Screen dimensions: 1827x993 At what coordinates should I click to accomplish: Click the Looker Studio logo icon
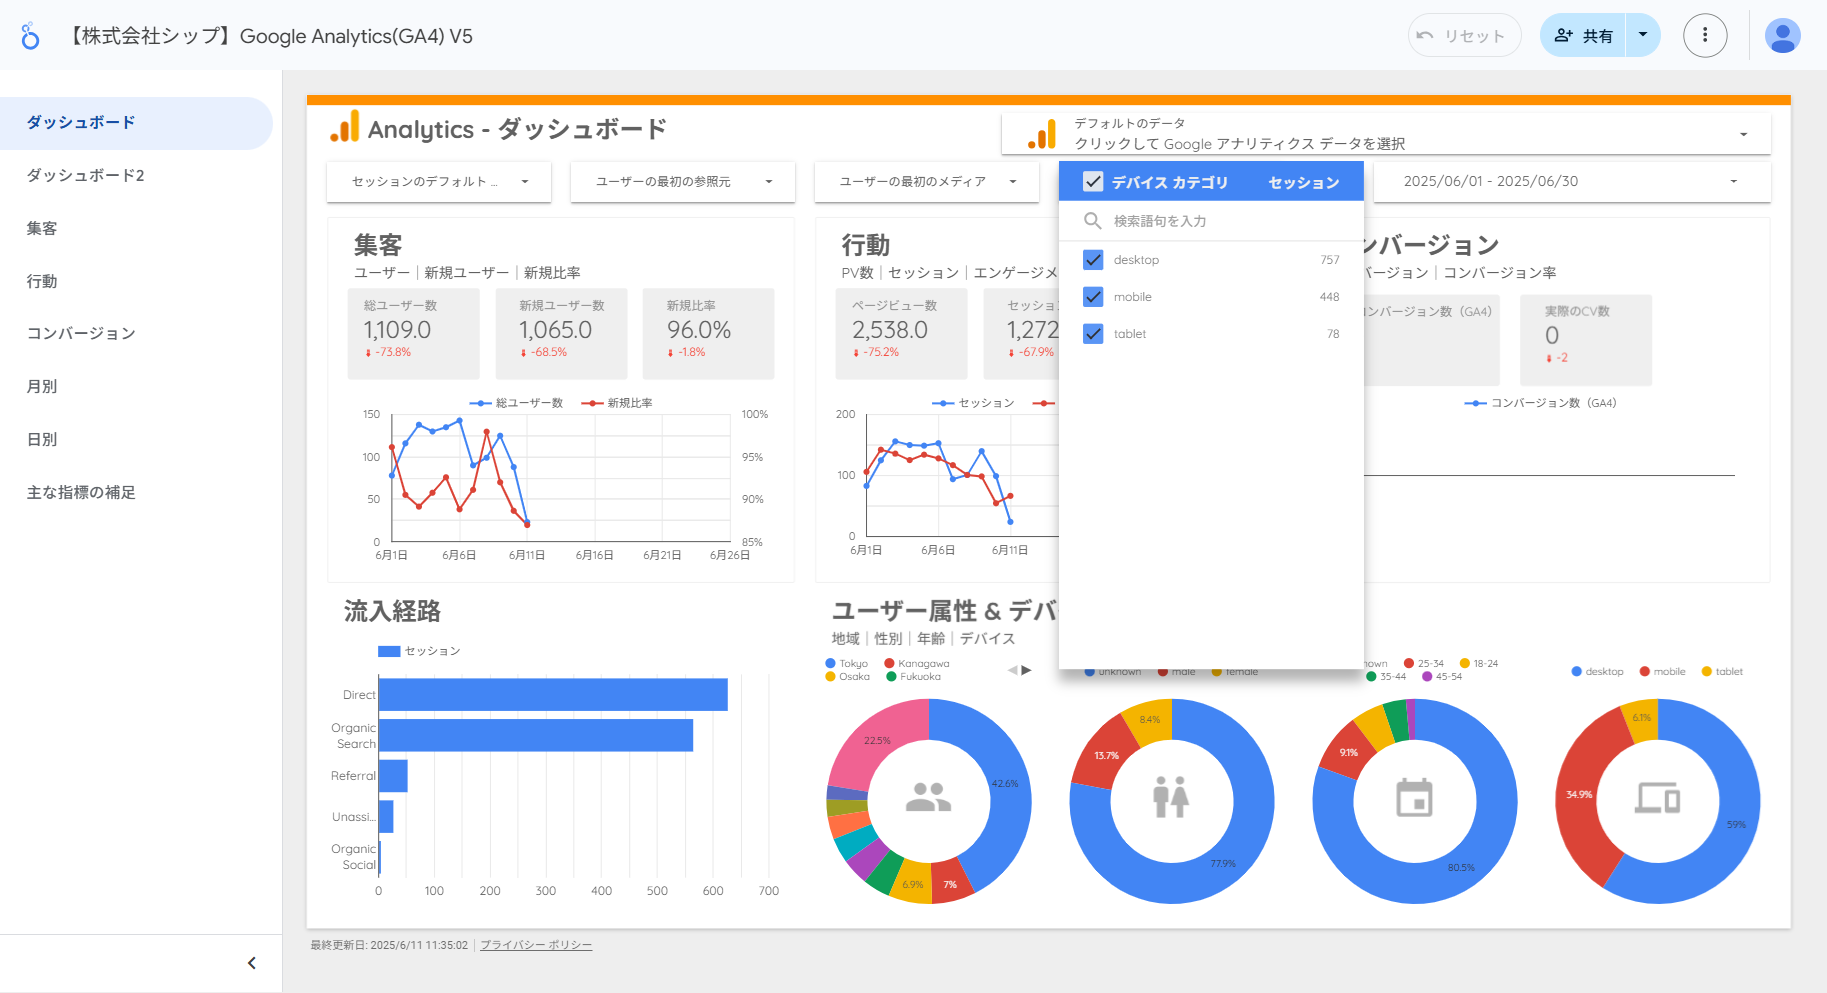(31, 36)
